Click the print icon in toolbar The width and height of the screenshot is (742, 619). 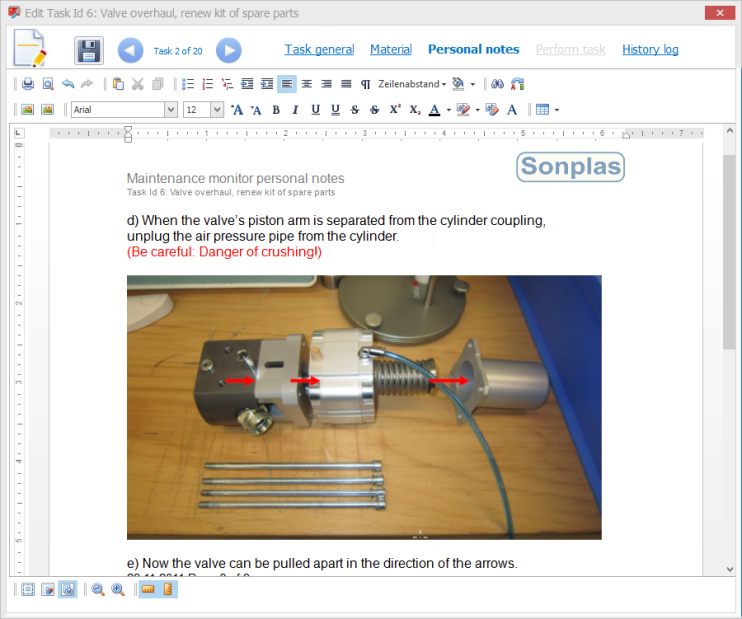(x=27, y=84)
